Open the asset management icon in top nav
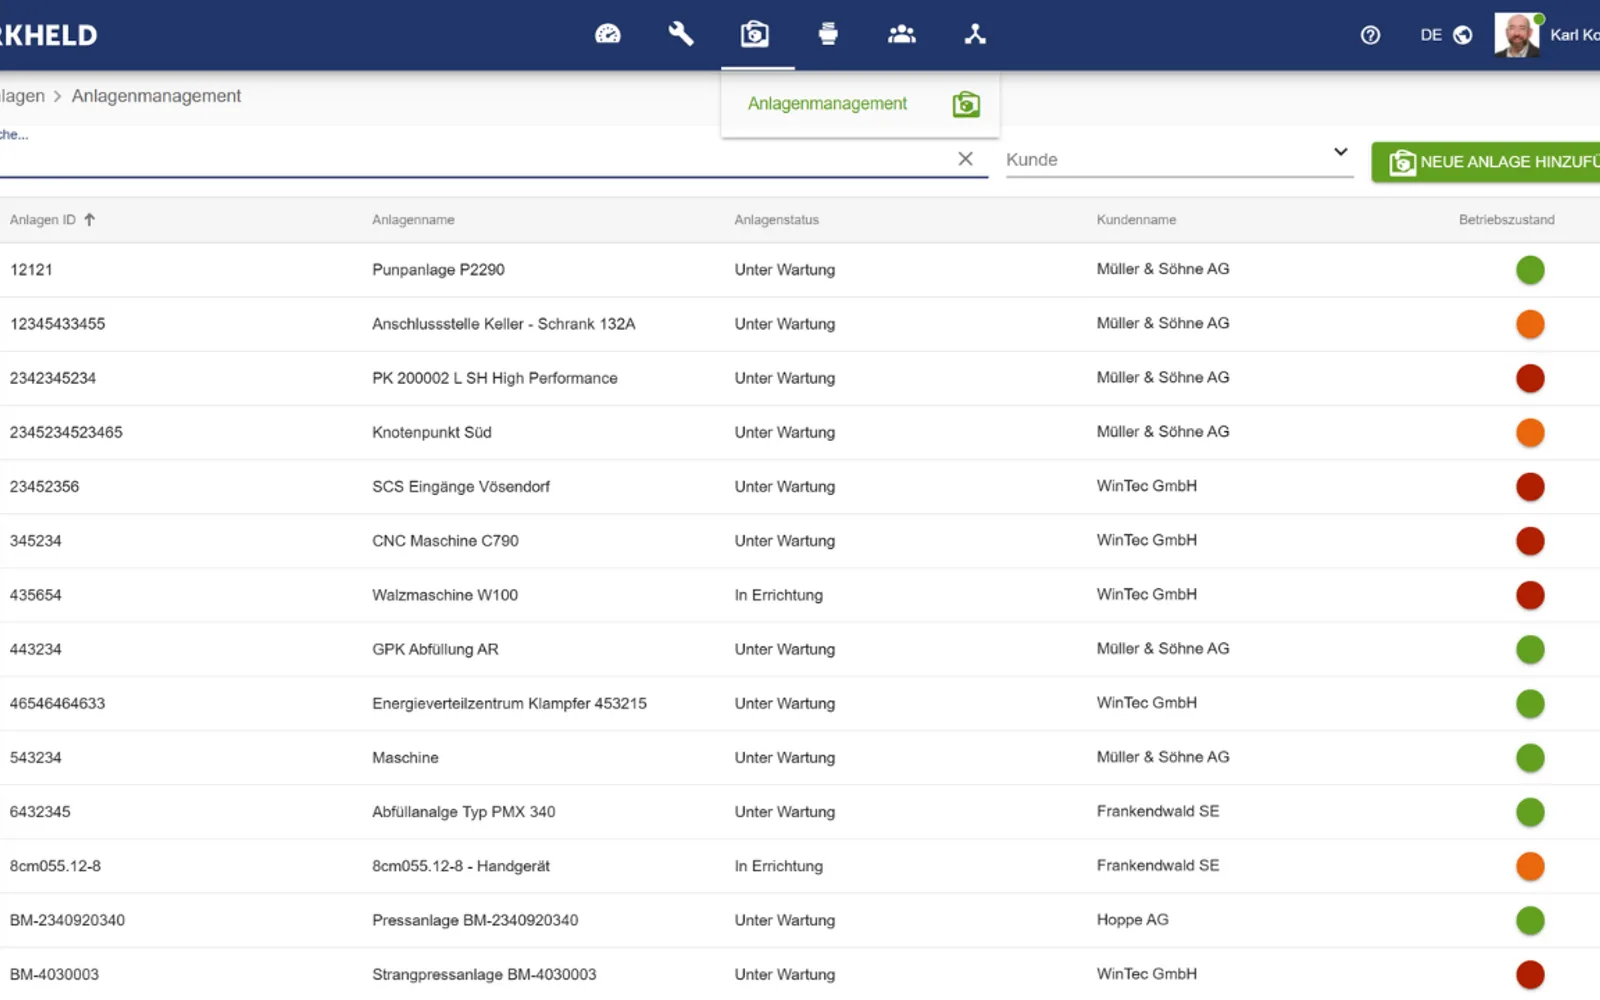1600x1000 pixels. coord(755,34)
